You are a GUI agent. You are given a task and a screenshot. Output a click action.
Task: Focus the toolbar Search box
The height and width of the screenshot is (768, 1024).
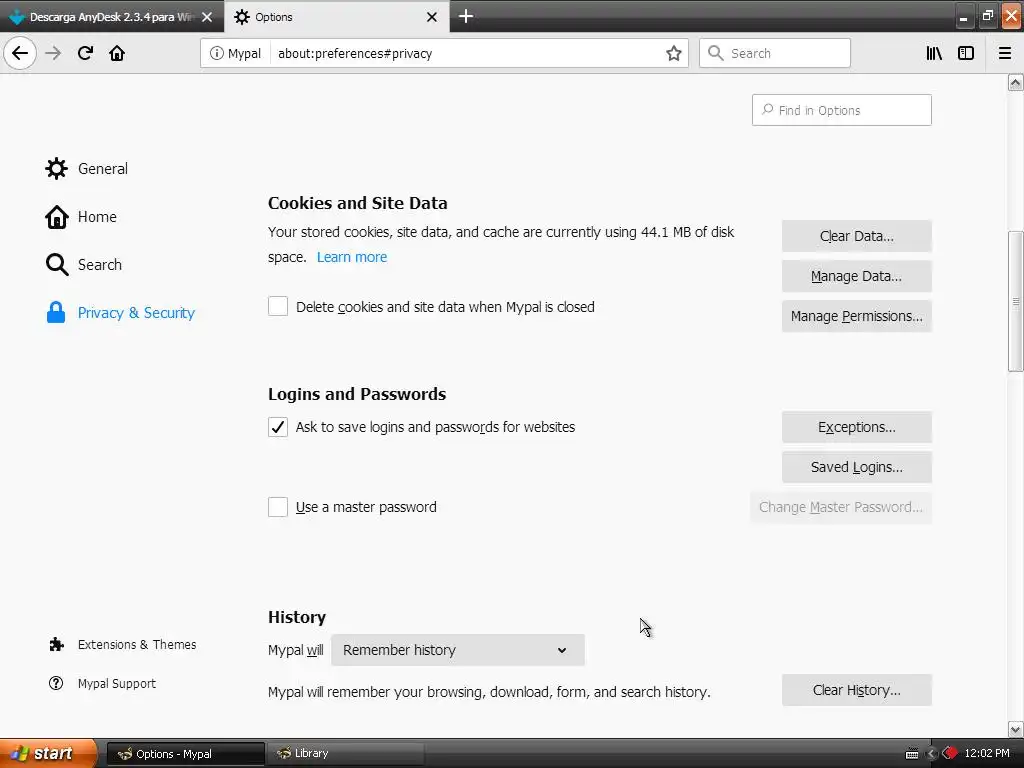click(x=775, y=53)
